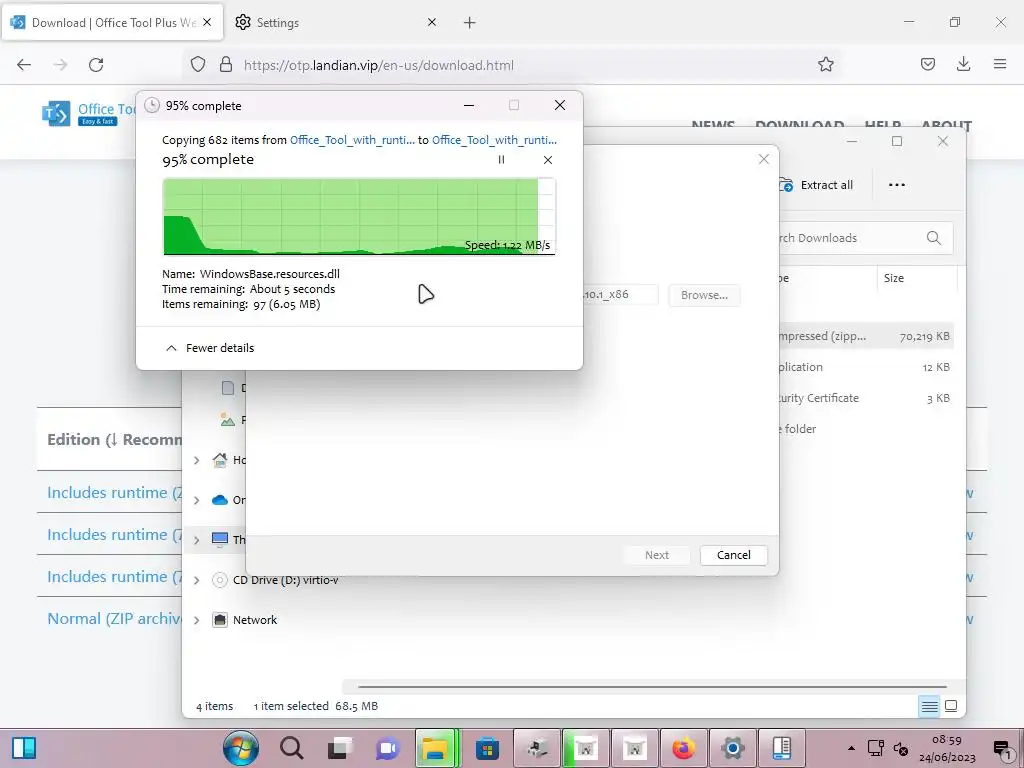This screenshot has height=768, width=1024.
Task: Switch Explorer to details view layout
Action: click(929, 706)
